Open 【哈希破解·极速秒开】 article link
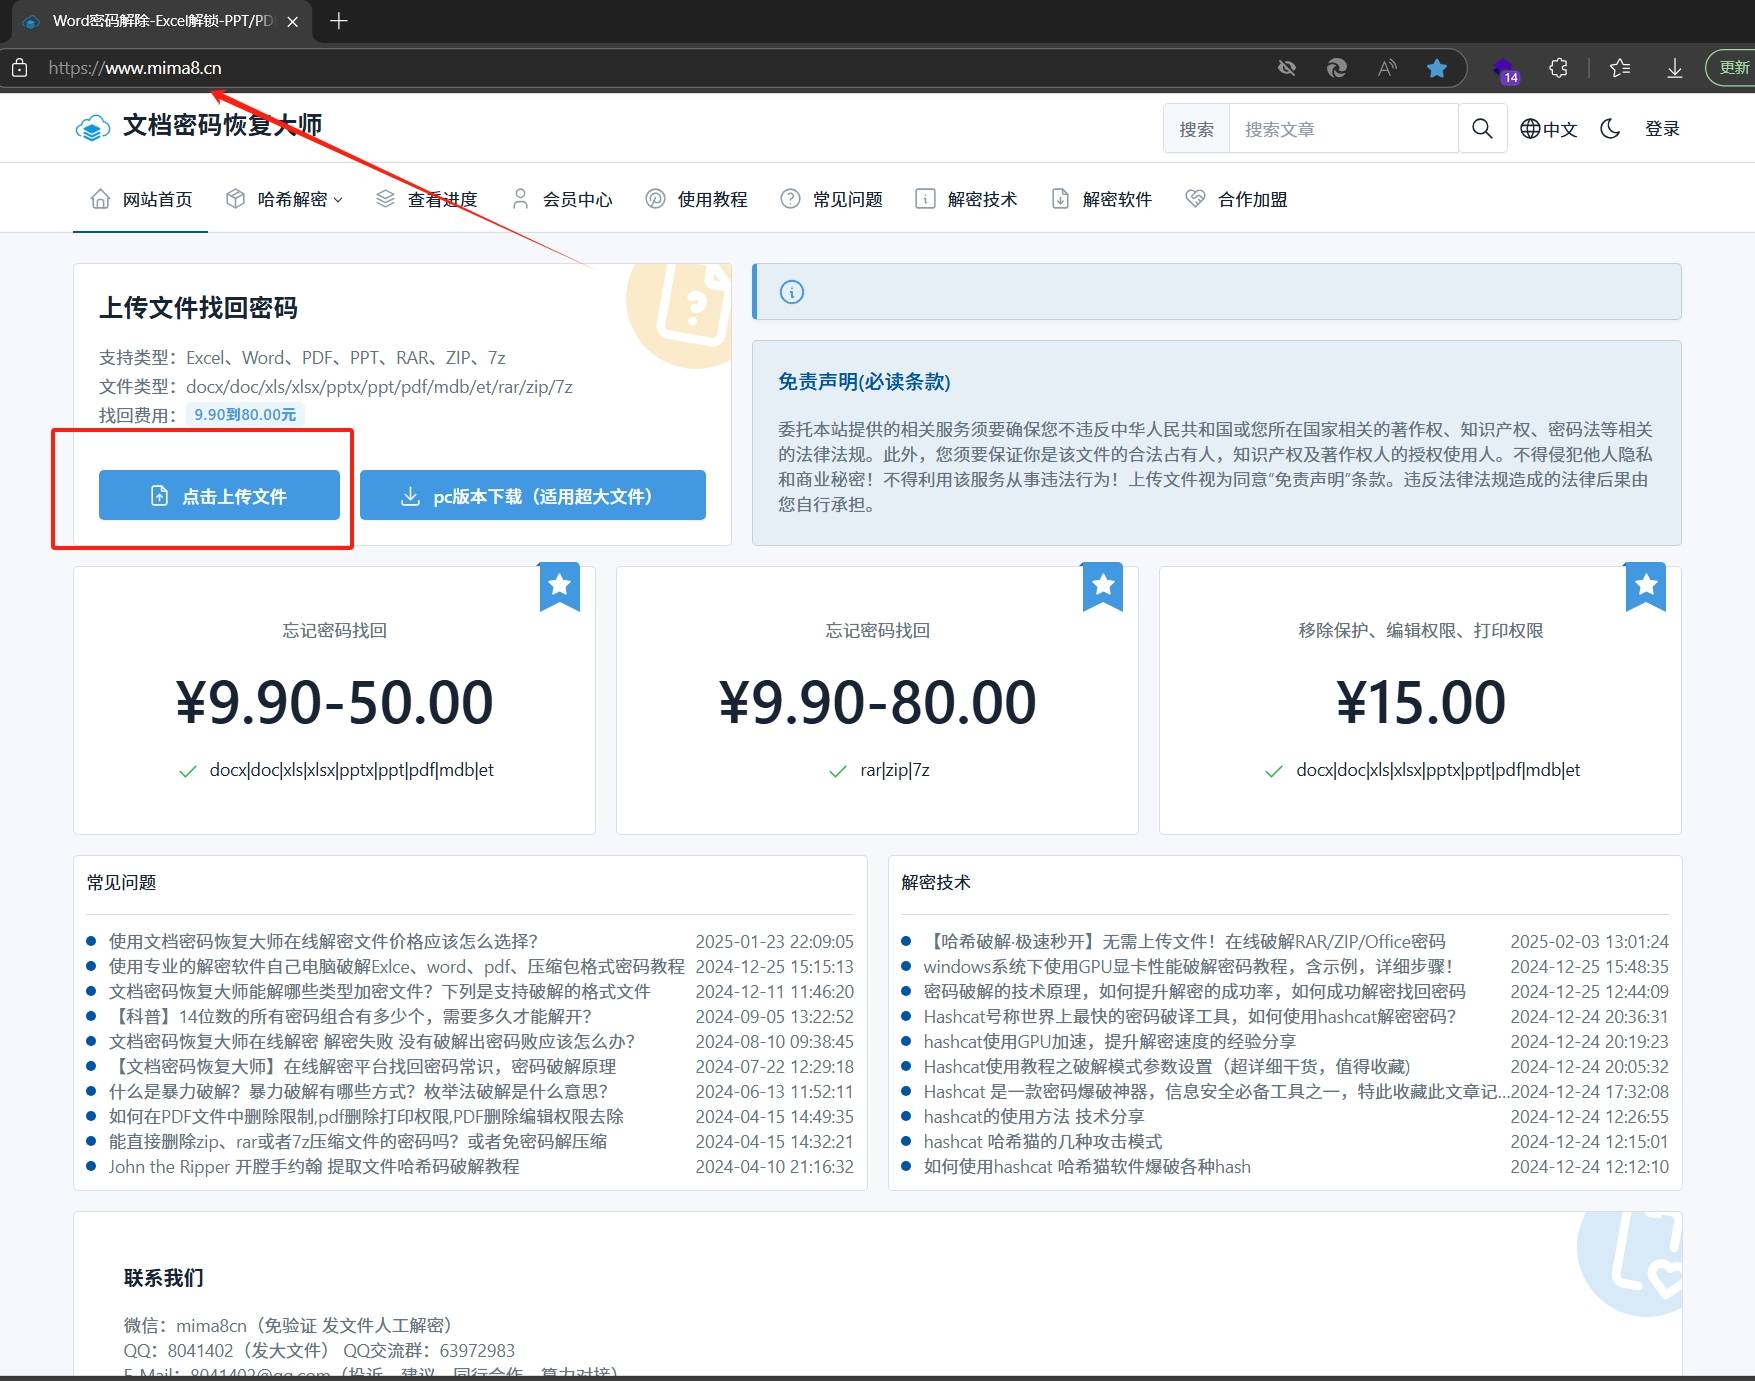The height and width of the screenshot is (1381, 1755). [1184, 941]
